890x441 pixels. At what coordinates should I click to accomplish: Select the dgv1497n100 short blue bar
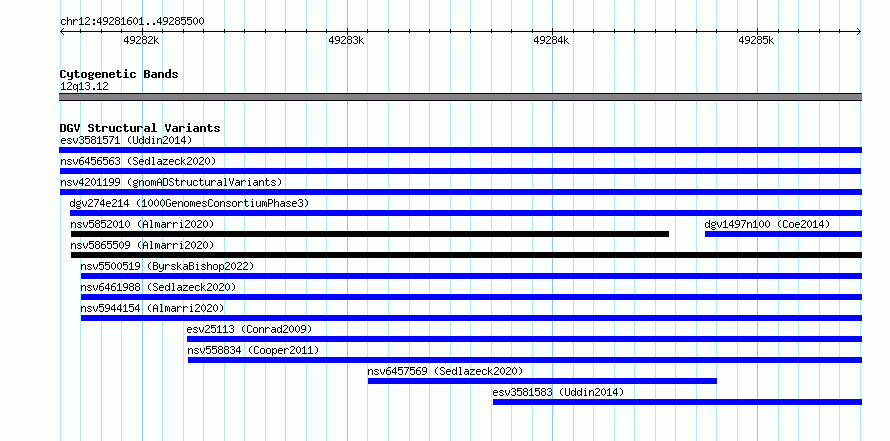click(x=783, y=234)
